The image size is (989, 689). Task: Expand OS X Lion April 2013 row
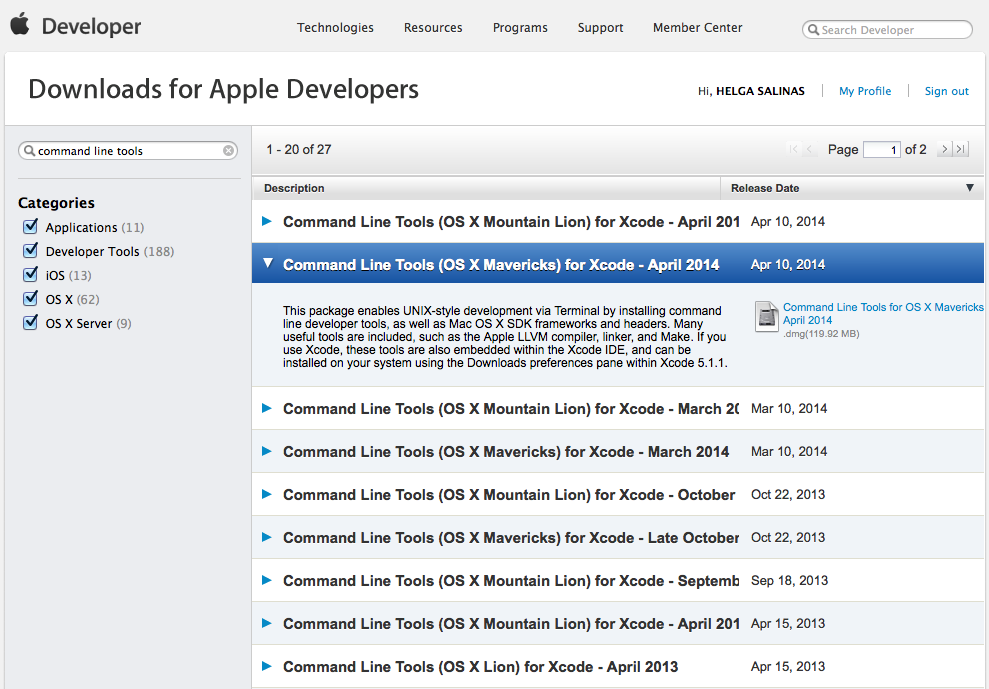tap(267, 666)
